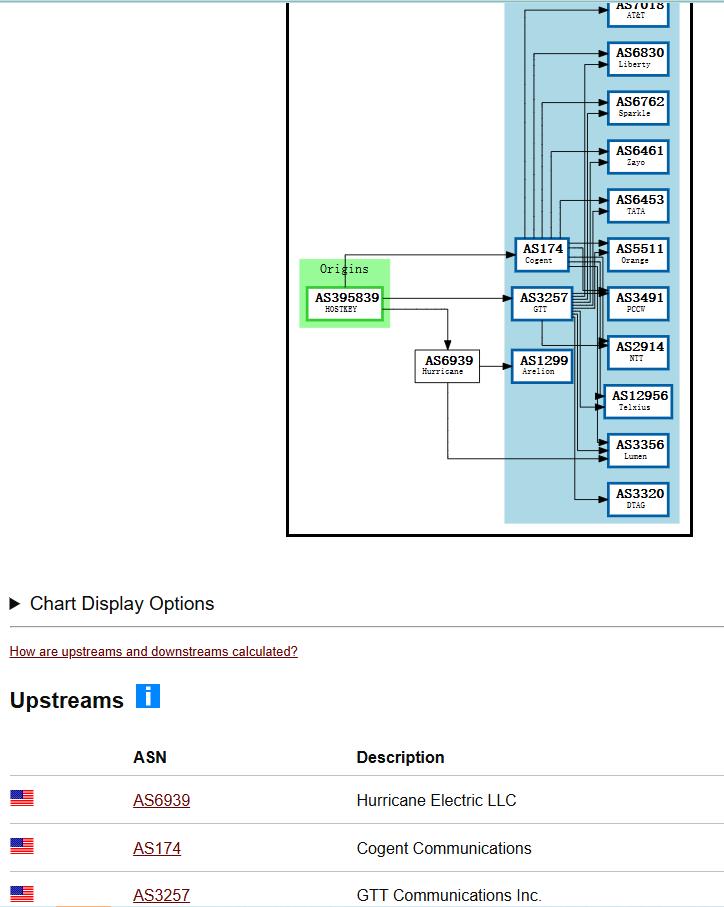The image size is (724, 907).
Task: Click the AS6762 Sparkle node
Action: pos(638,108)
